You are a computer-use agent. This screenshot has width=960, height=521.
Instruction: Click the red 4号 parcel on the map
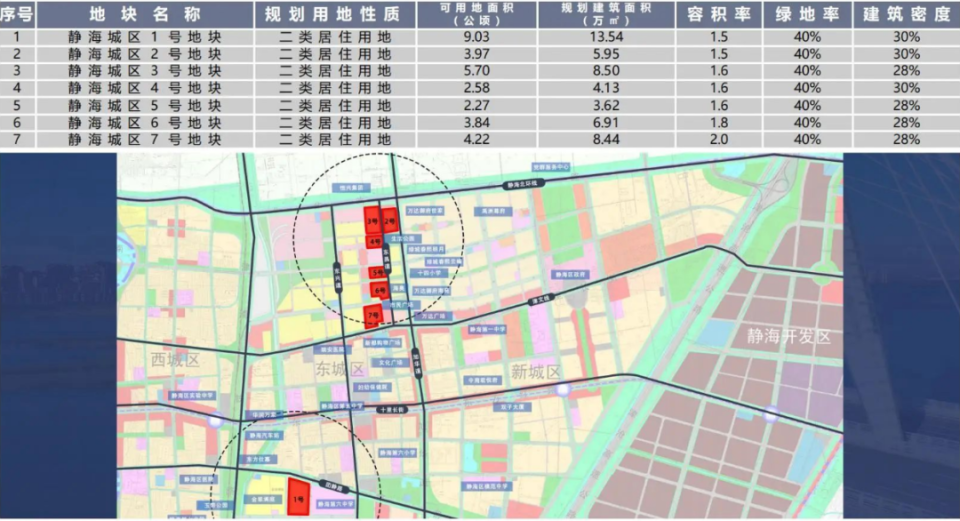tap(375, 242)
